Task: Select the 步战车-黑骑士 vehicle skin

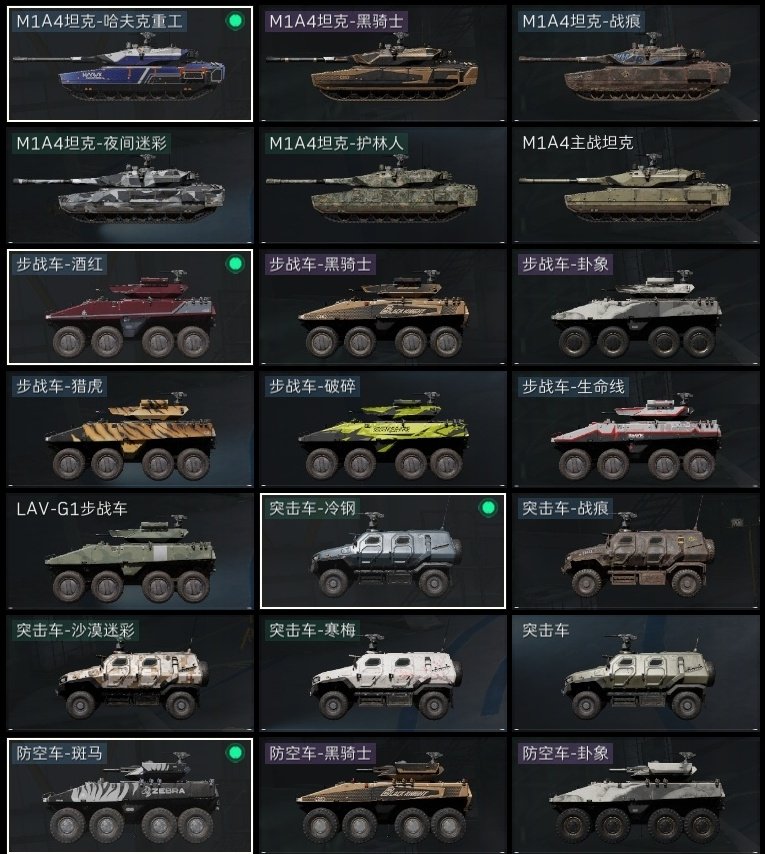Action: [x=383, y=307]
